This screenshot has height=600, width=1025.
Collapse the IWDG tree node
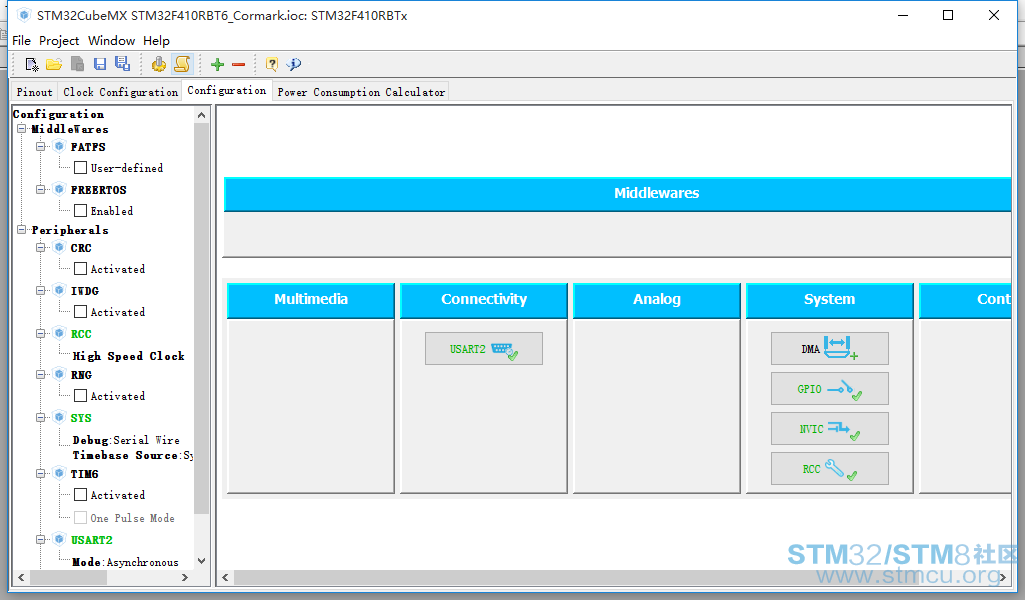[x=41, y=290]
